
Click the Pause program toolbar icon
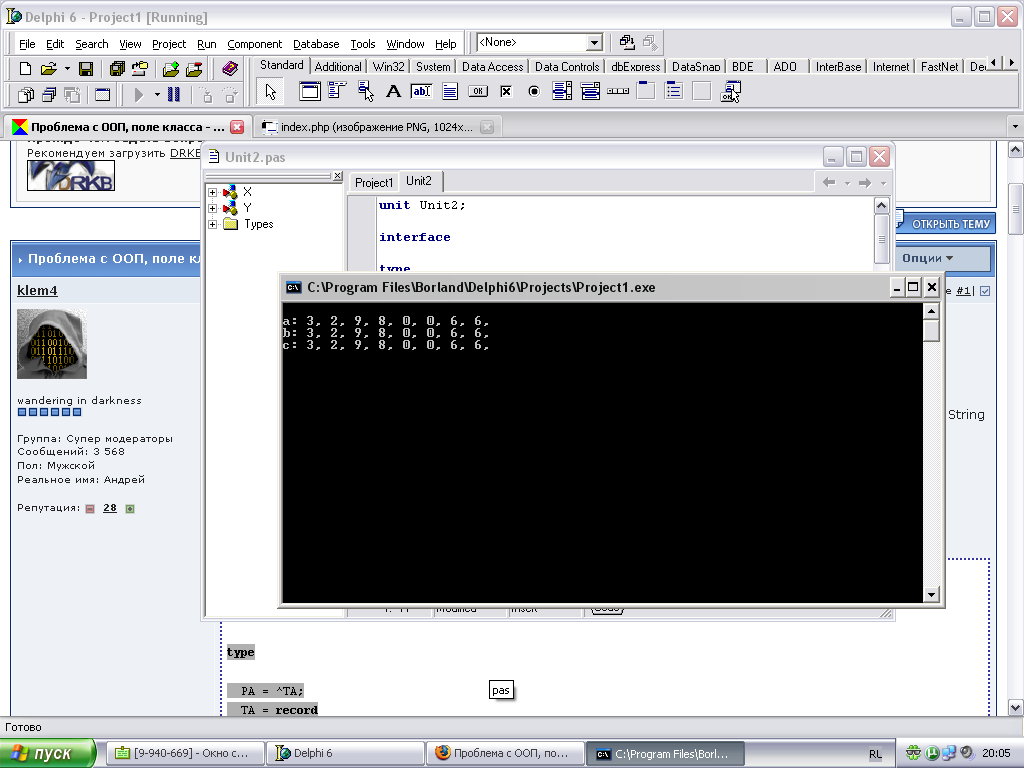click(x=174, y=95)
